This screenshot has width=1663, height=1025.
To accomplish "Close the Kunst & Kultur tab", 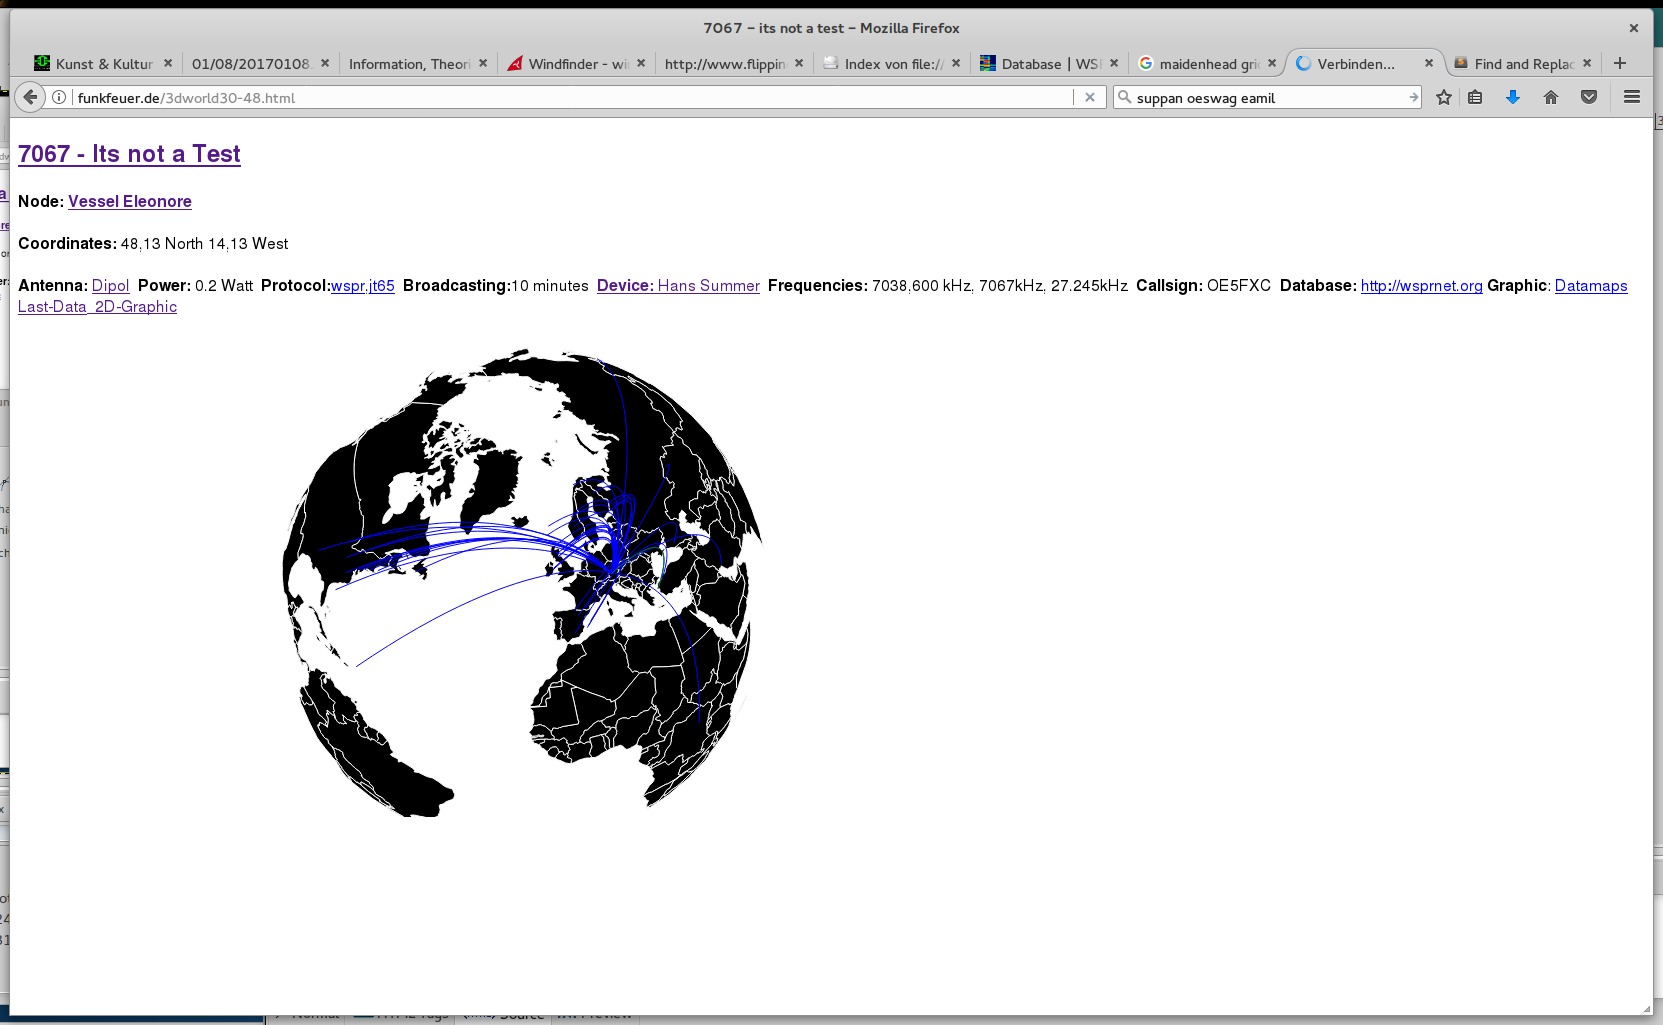I will tap(168, 63).
